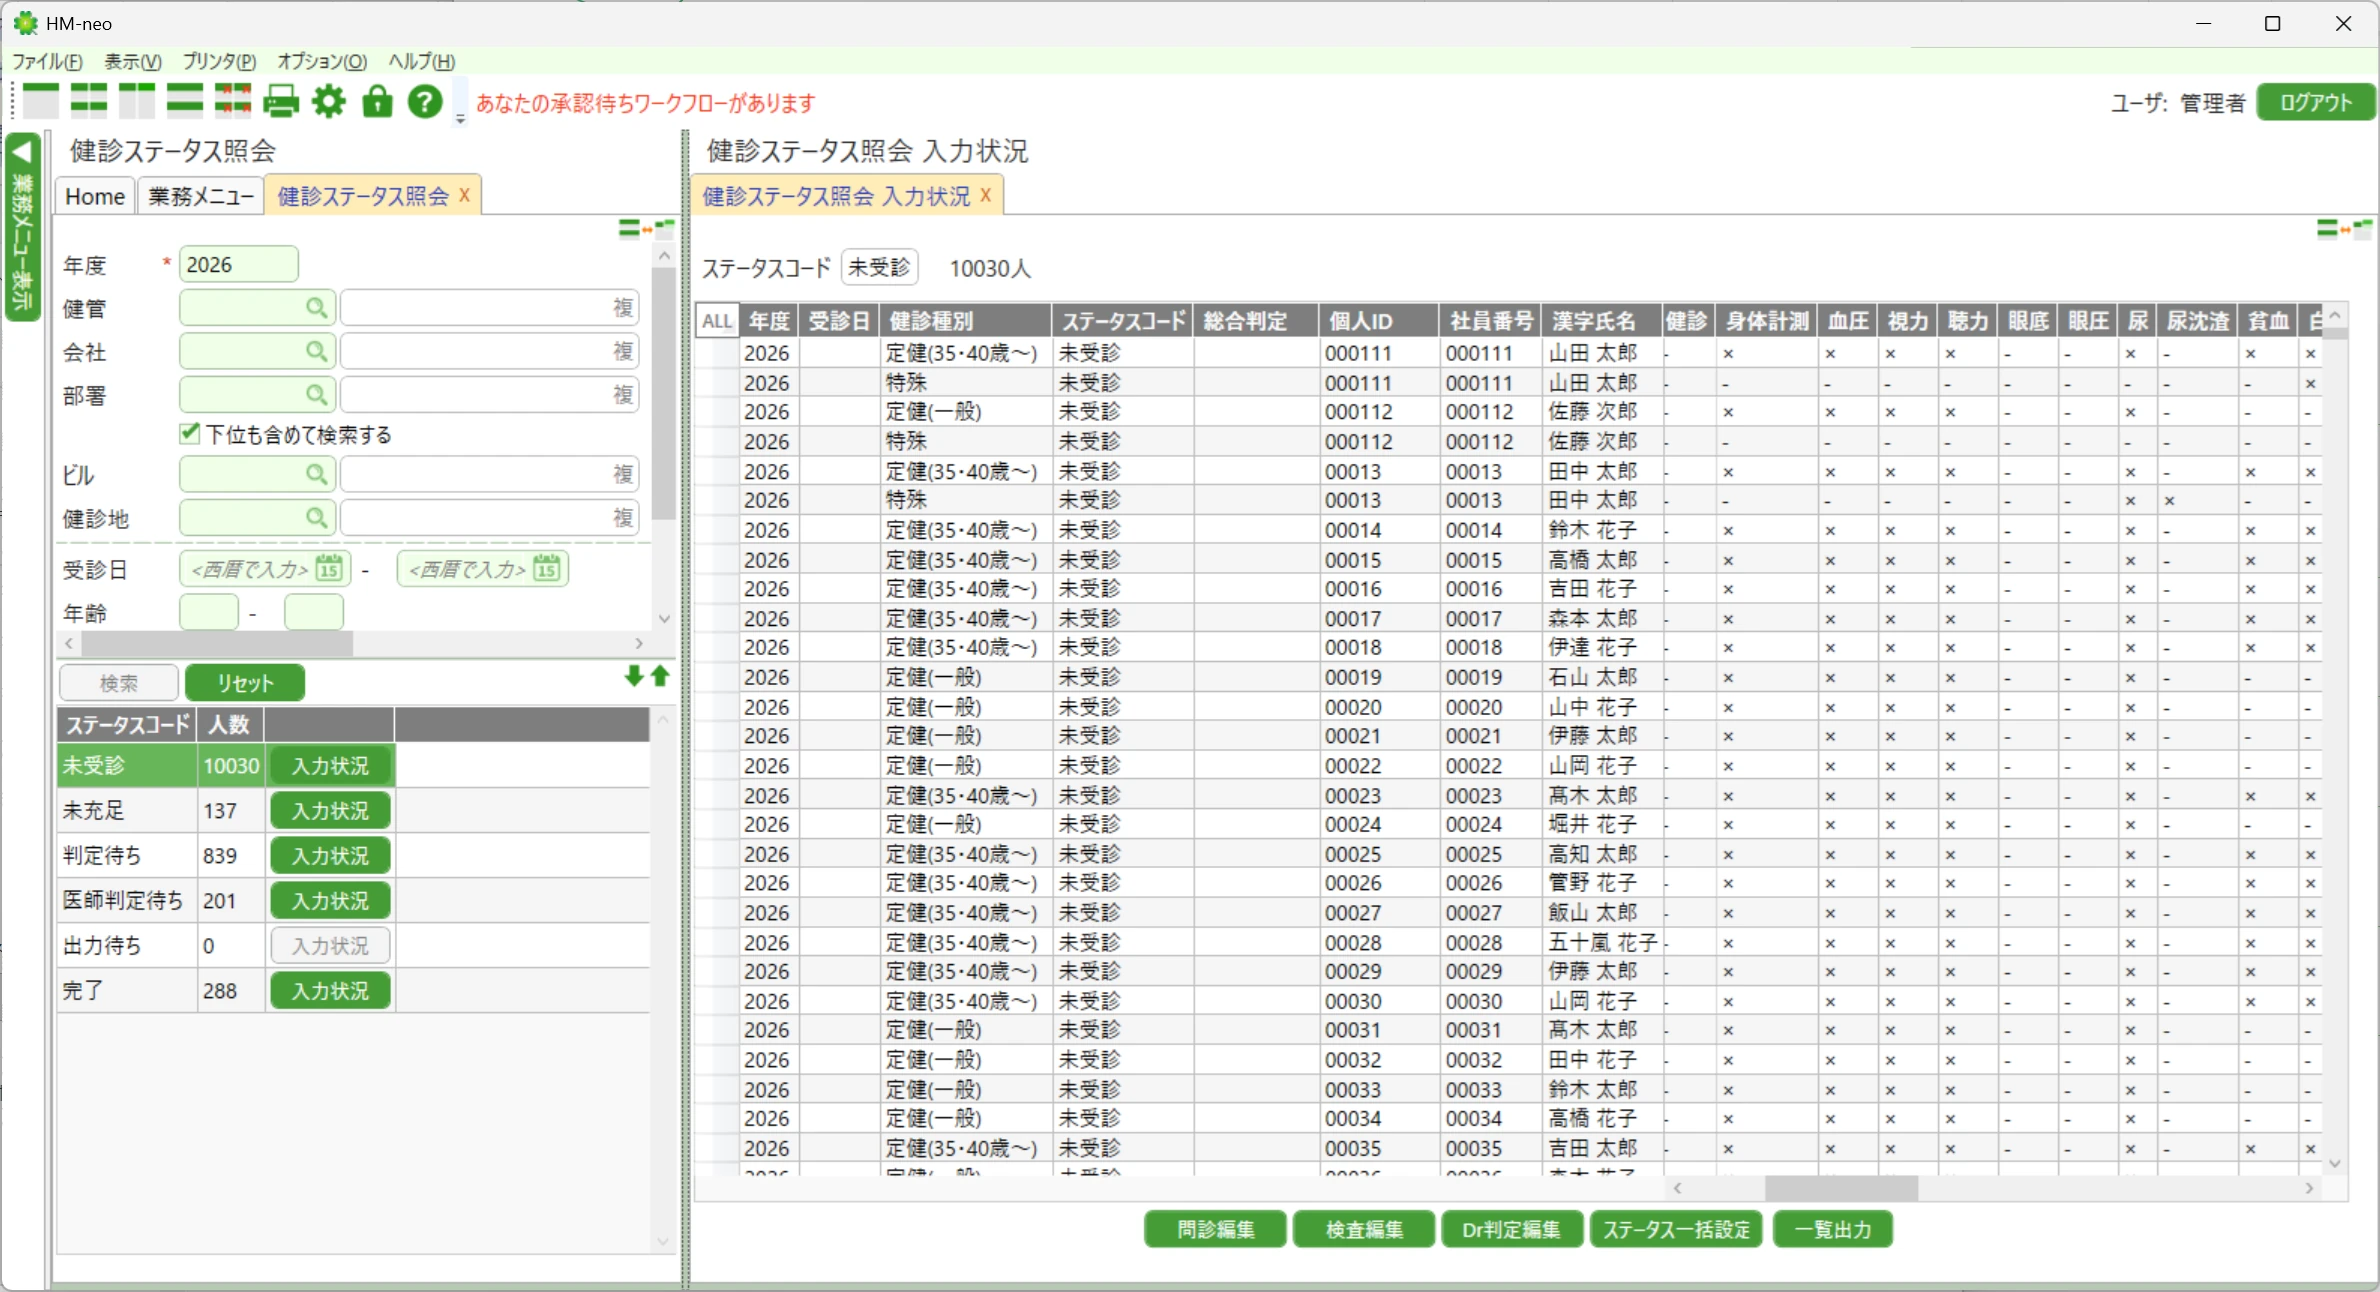Click 入力状況 button for 判定待ち row
2380x1292 pixels.
click(330, 856)
